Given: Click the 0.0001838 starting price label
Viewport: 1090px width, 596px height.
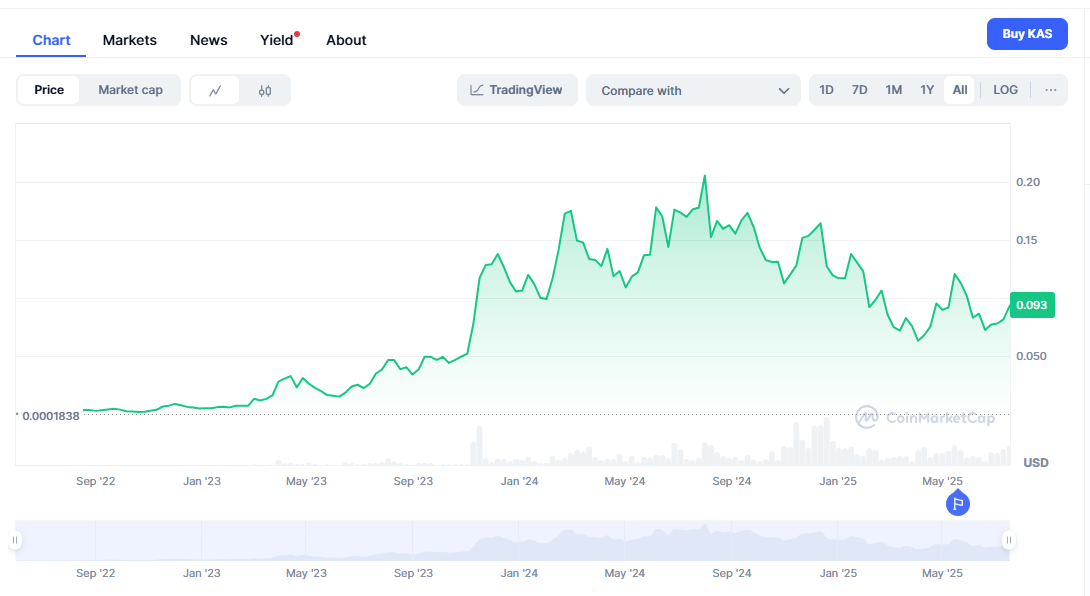Looking at the screenshot, I should [51, 416].
